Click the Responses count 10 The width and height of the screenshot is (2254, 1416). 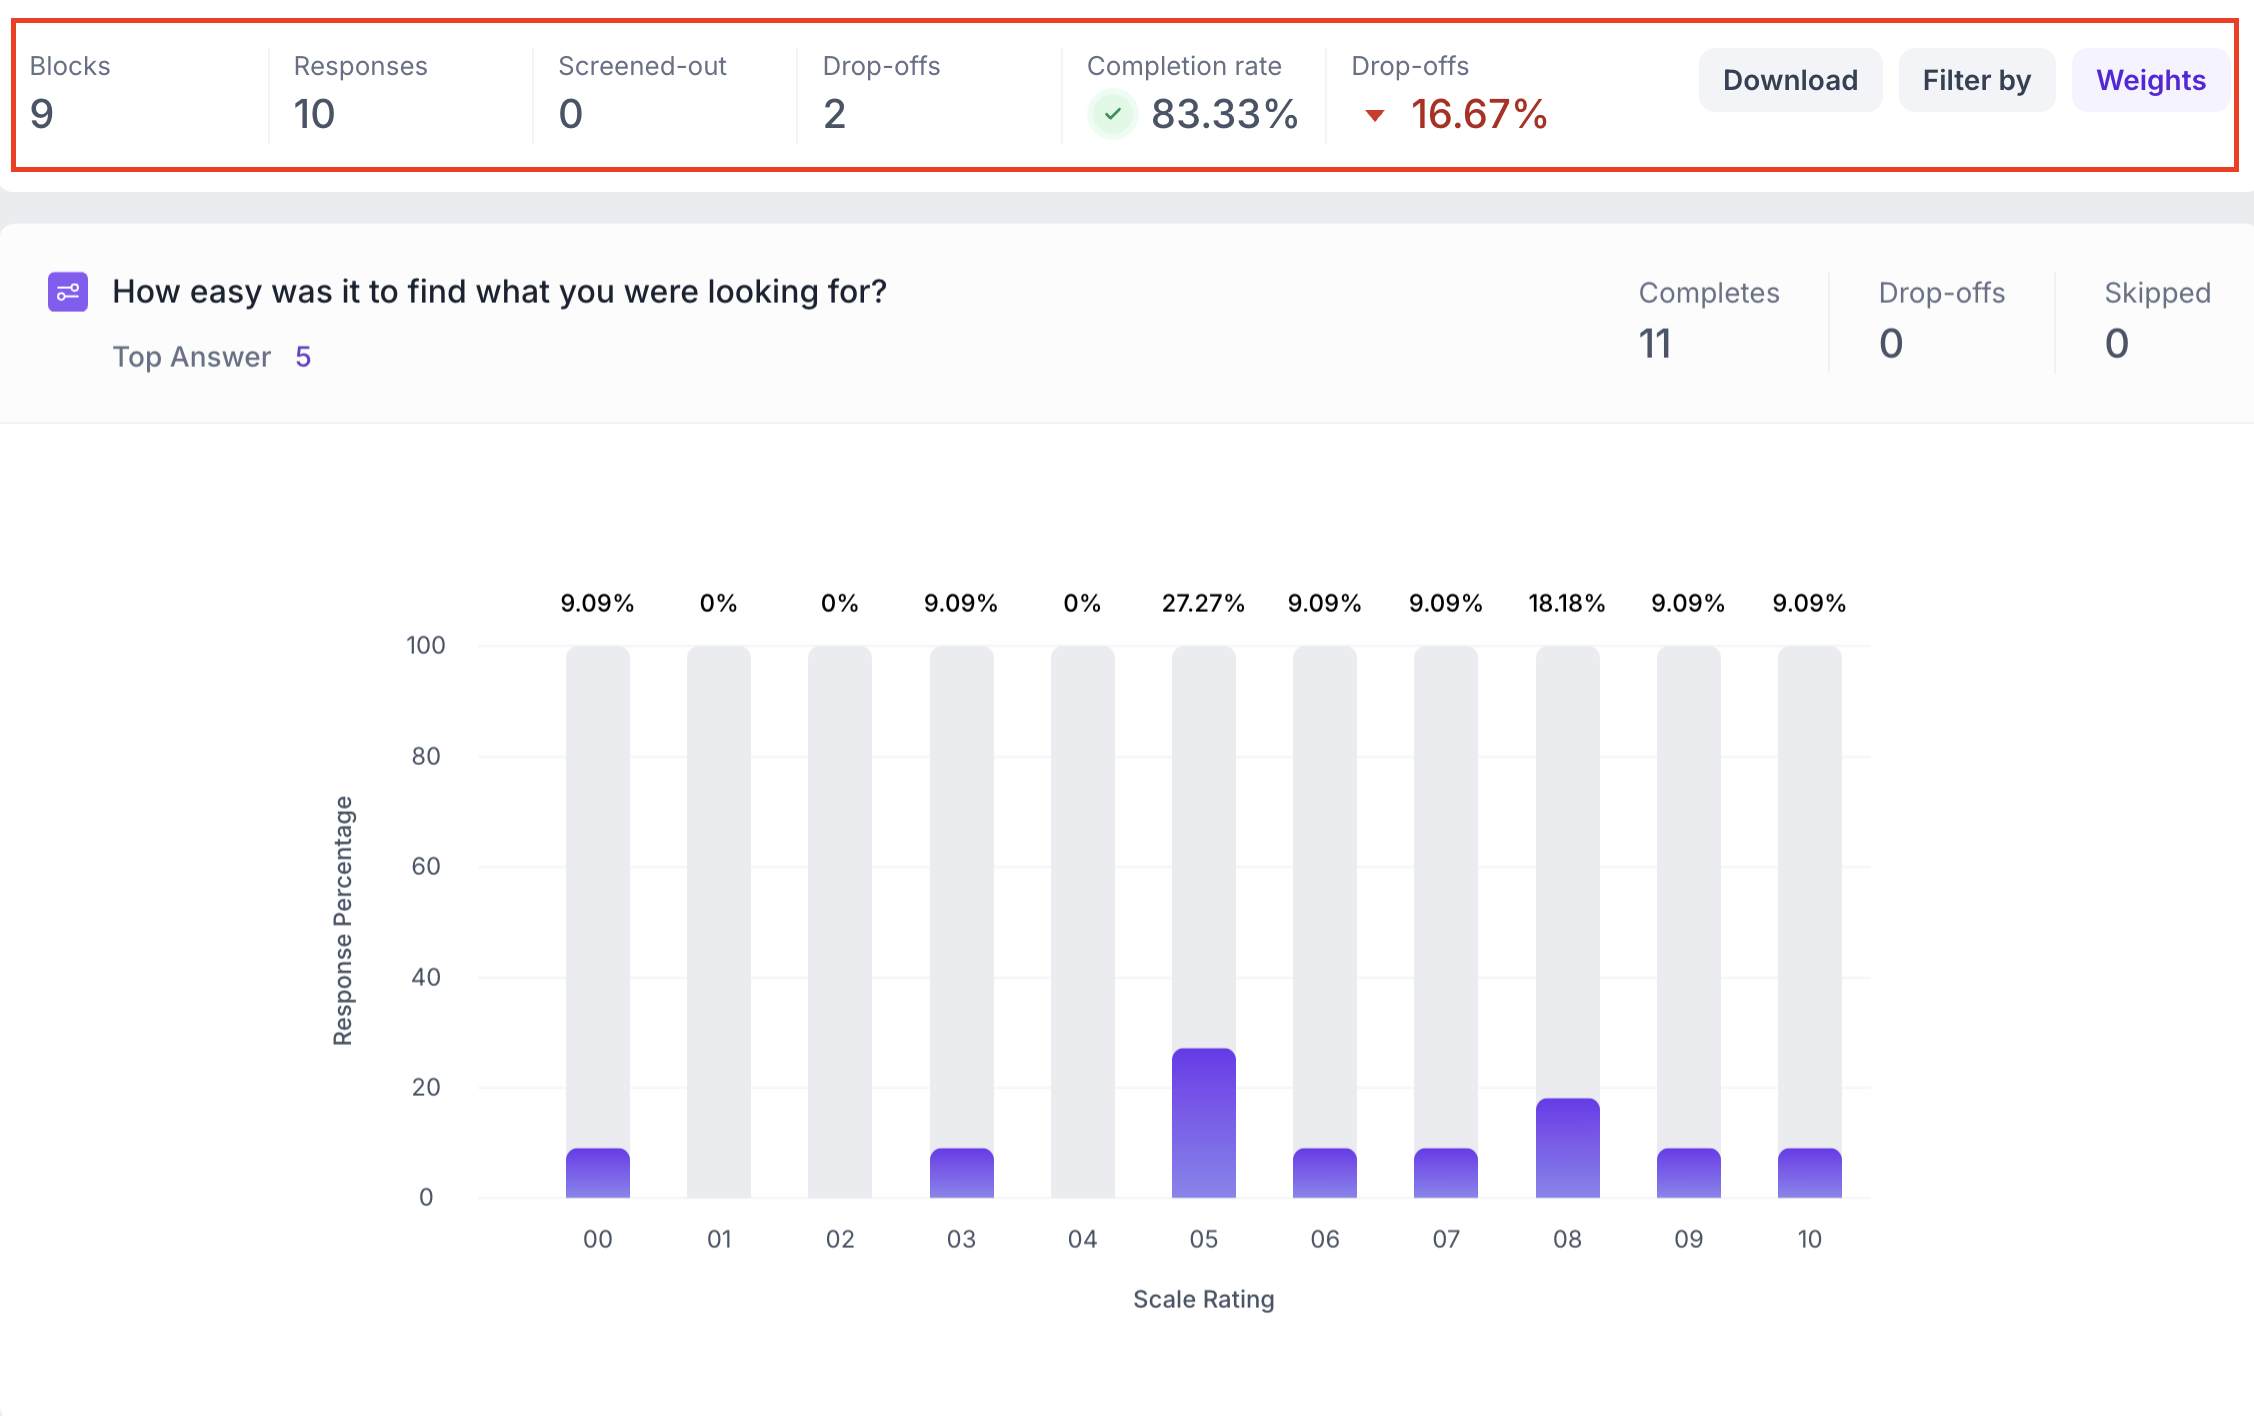pos(314,114)
